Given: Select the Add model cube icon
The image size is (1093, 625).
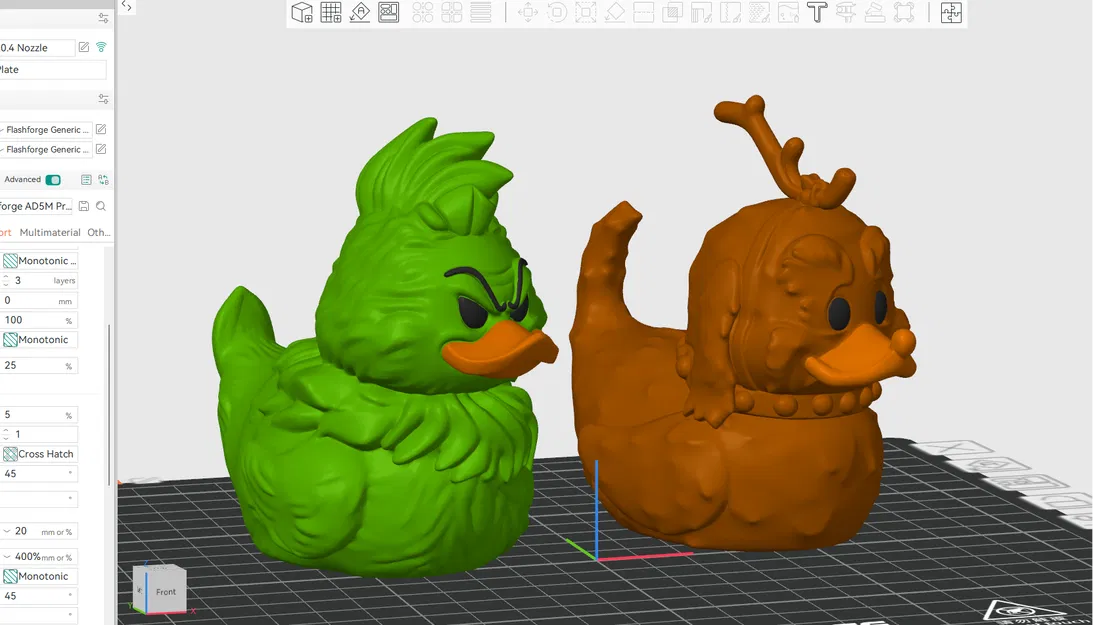Looking at the screenshot, I should coord(301,12).
